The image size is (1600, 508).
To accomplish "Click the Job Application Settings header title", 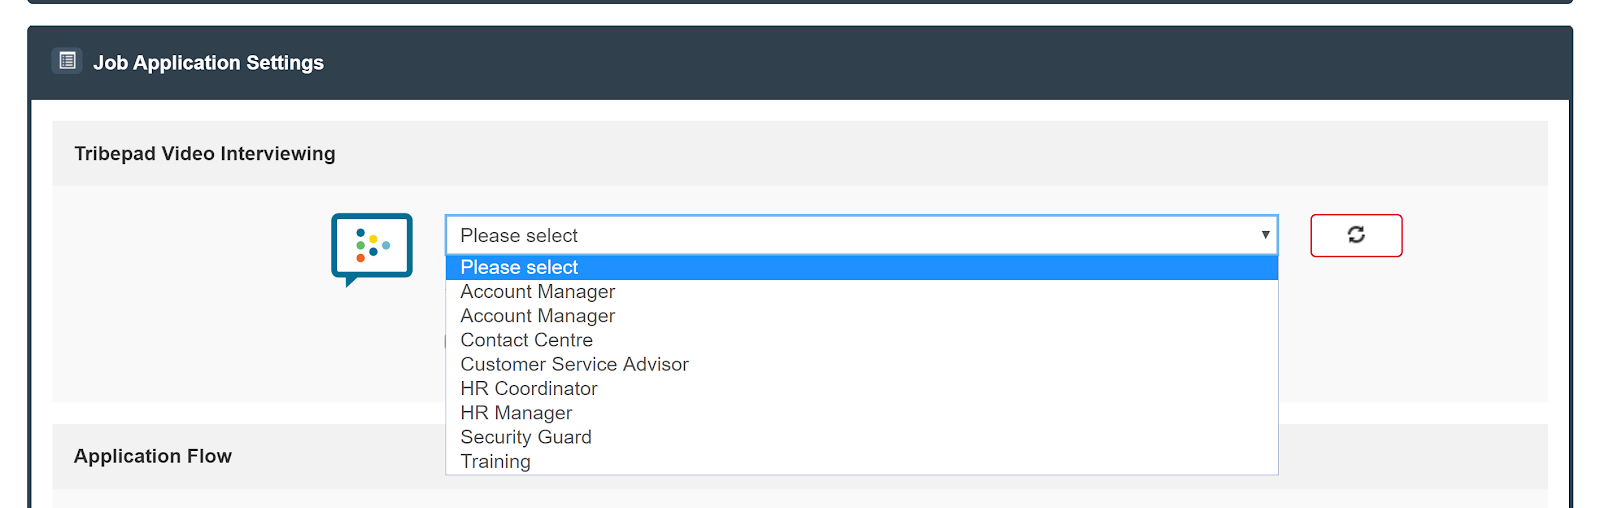I will [208, 63].
